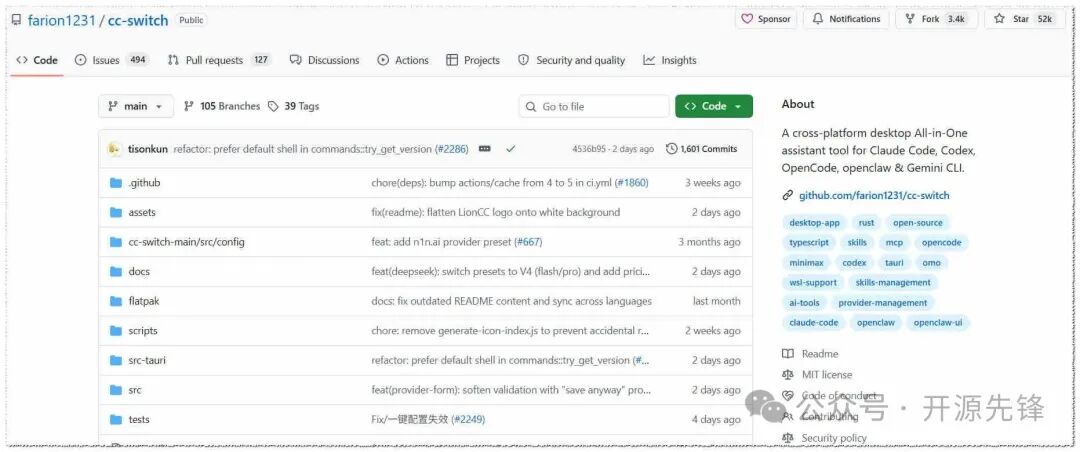Click the .github folder icon
The image size is (1080, 452).
116,183
